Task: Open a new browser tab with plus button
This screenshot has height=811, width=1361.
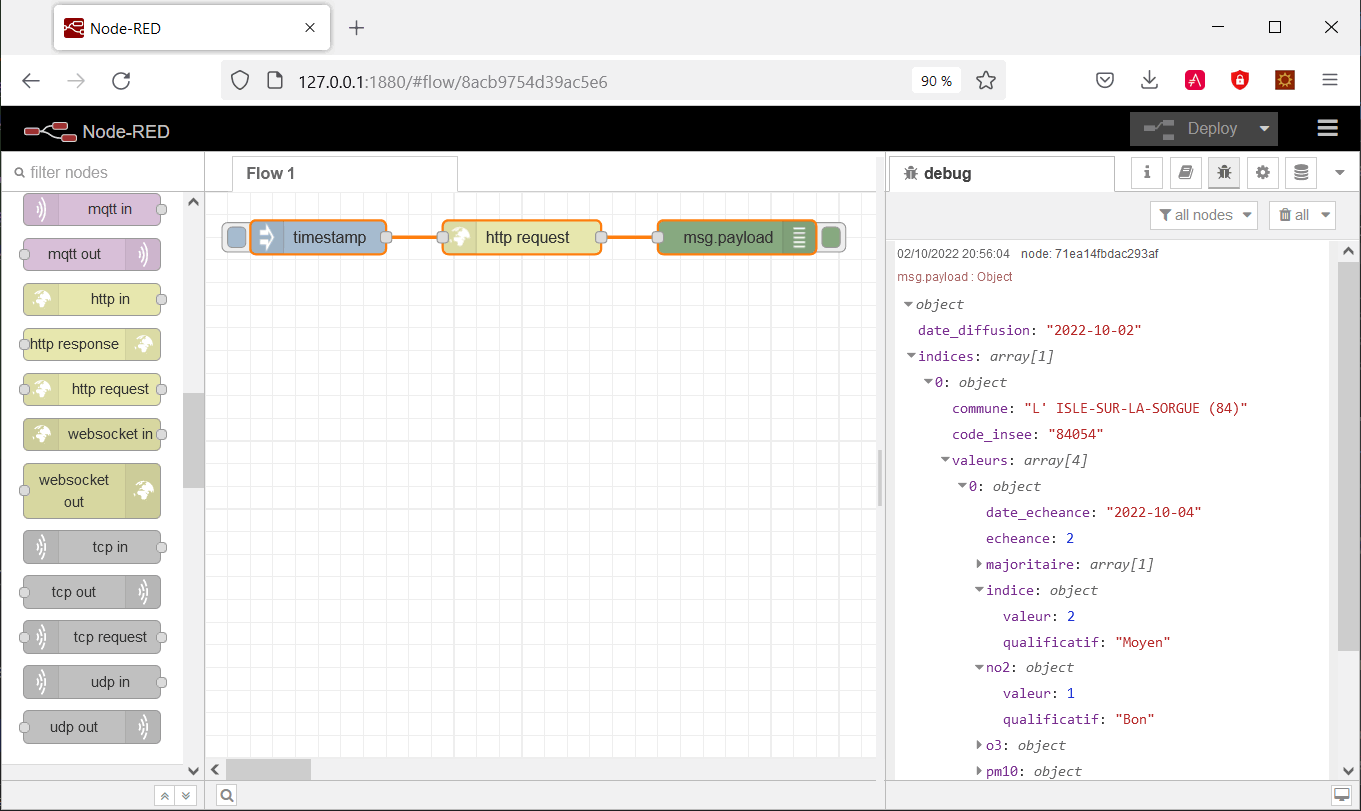Action: click(357, 28)
